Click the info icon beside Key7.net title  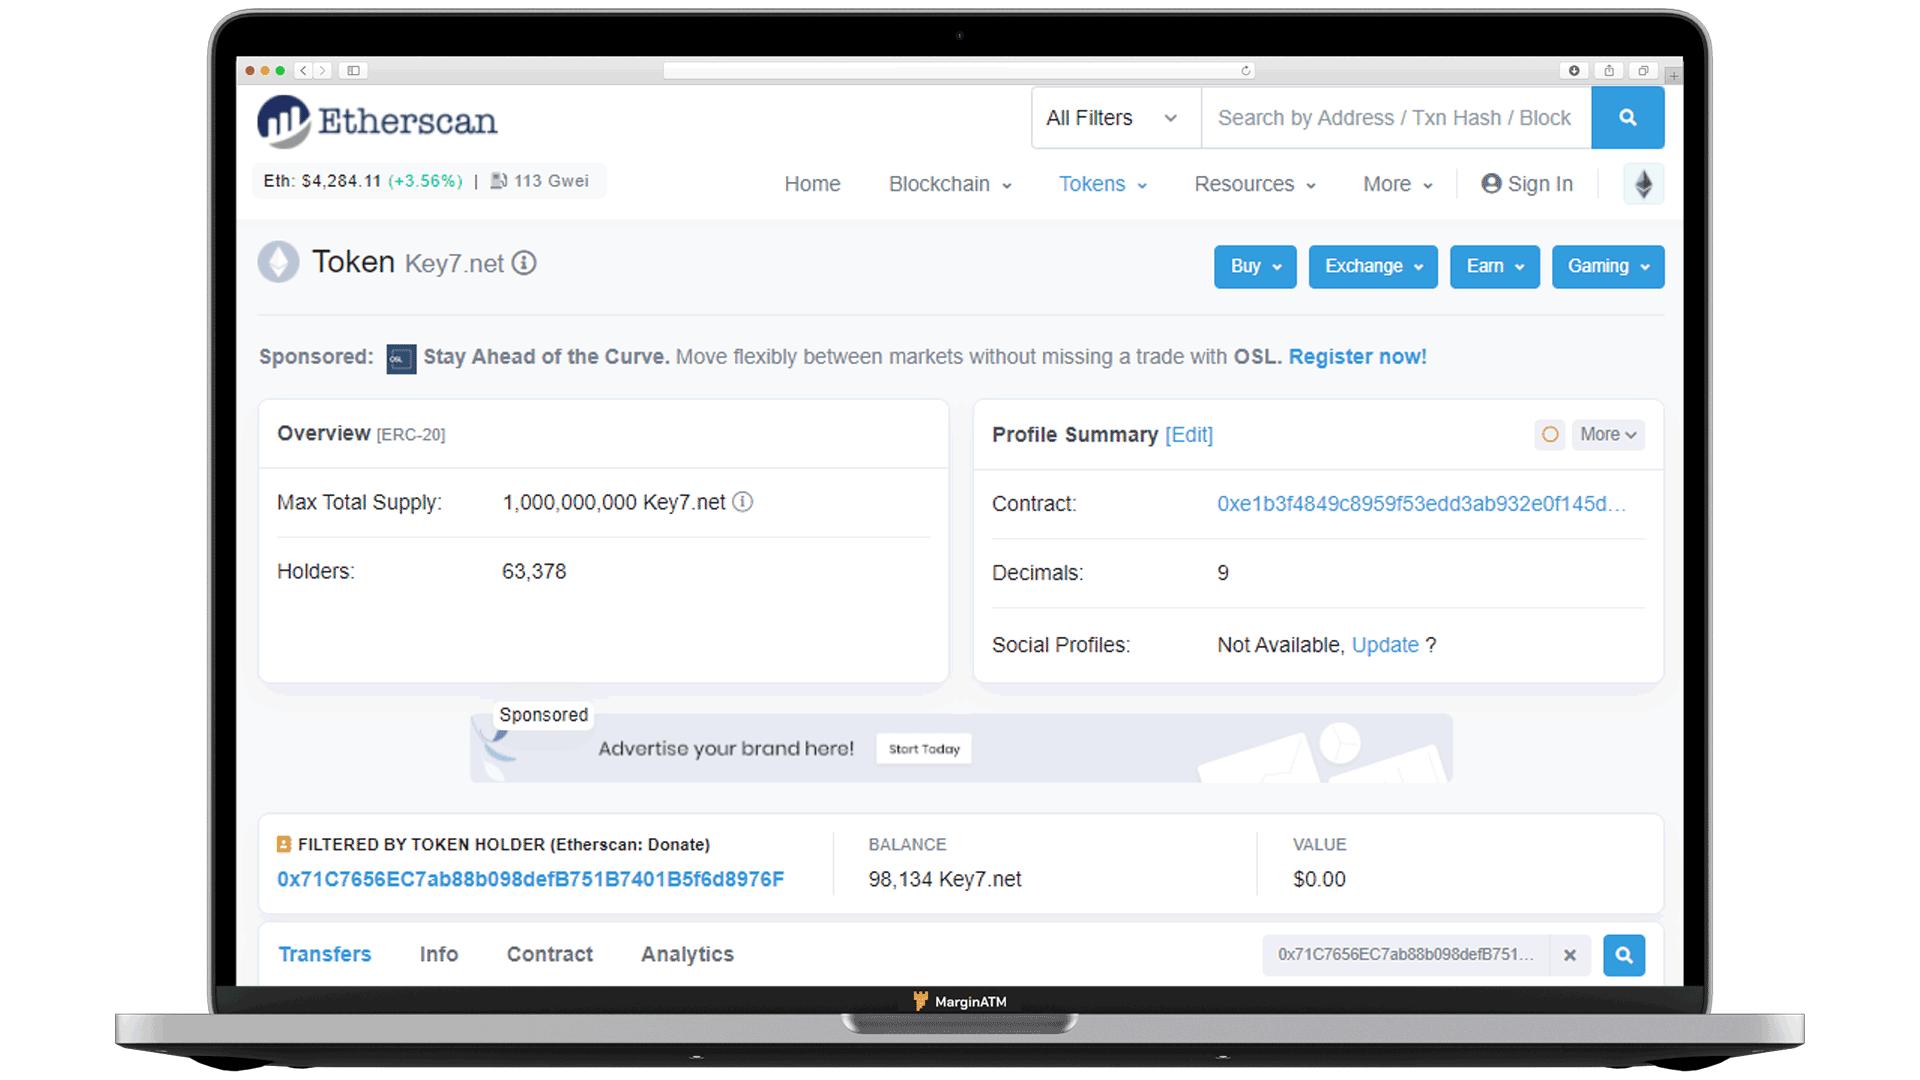(524, 263)
